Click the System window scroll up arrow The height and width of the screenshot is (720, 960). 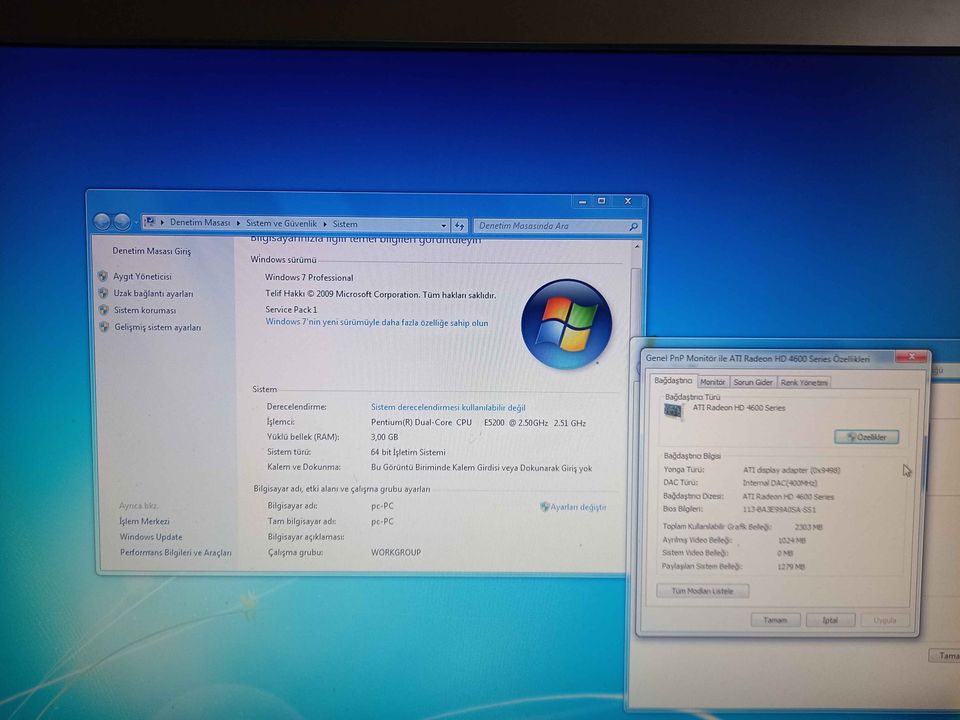637,247
